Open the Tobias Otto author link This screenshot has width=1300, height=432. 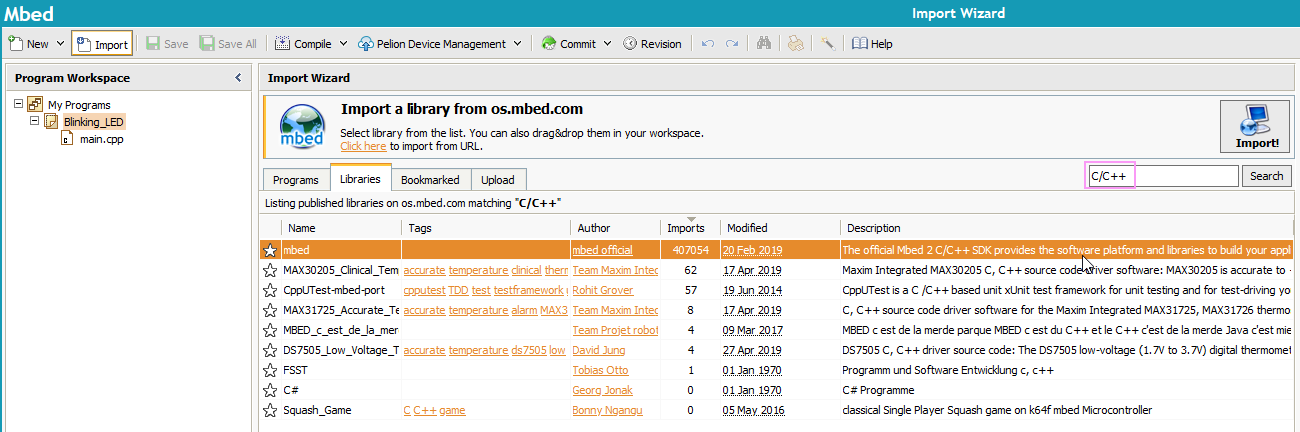pyautogui.click(x=602, y=370)
